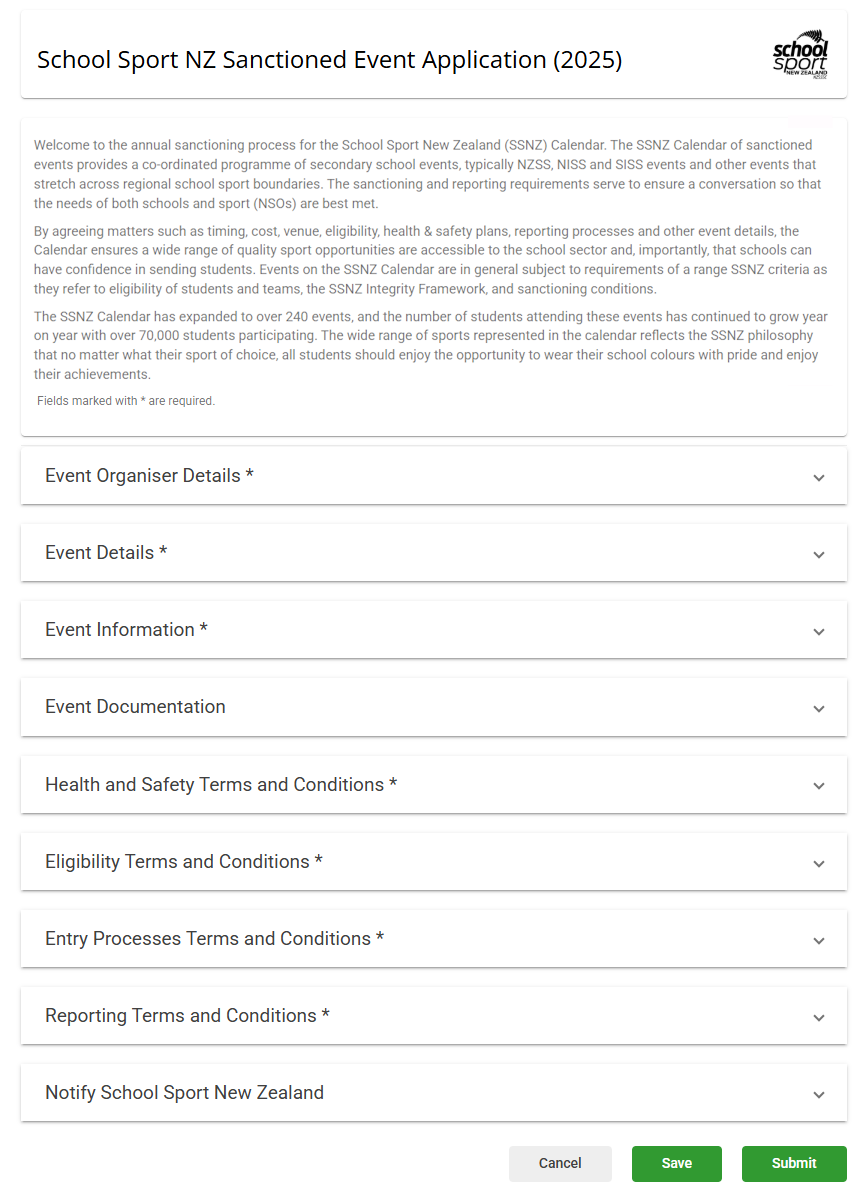
Task: Open Event Information section chevron
Action: tap(819, 632)
